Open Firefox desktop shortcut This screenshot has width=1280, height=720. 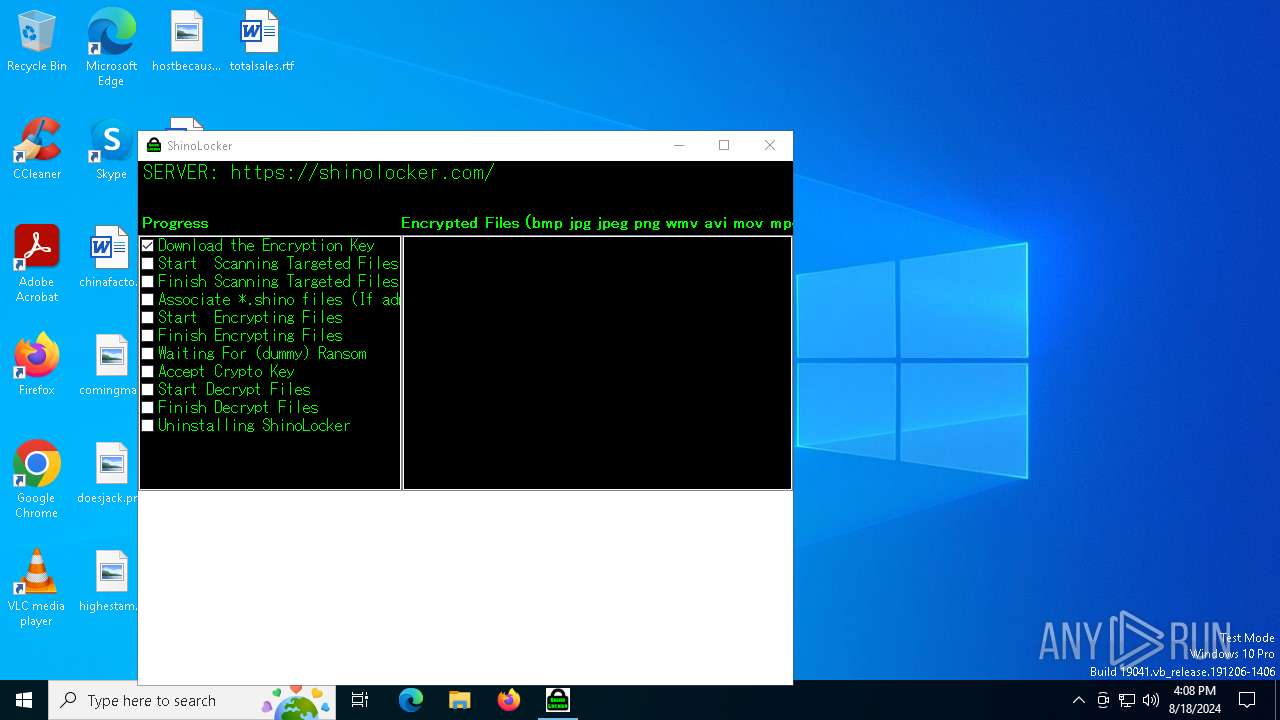click(x=37, y=366)
